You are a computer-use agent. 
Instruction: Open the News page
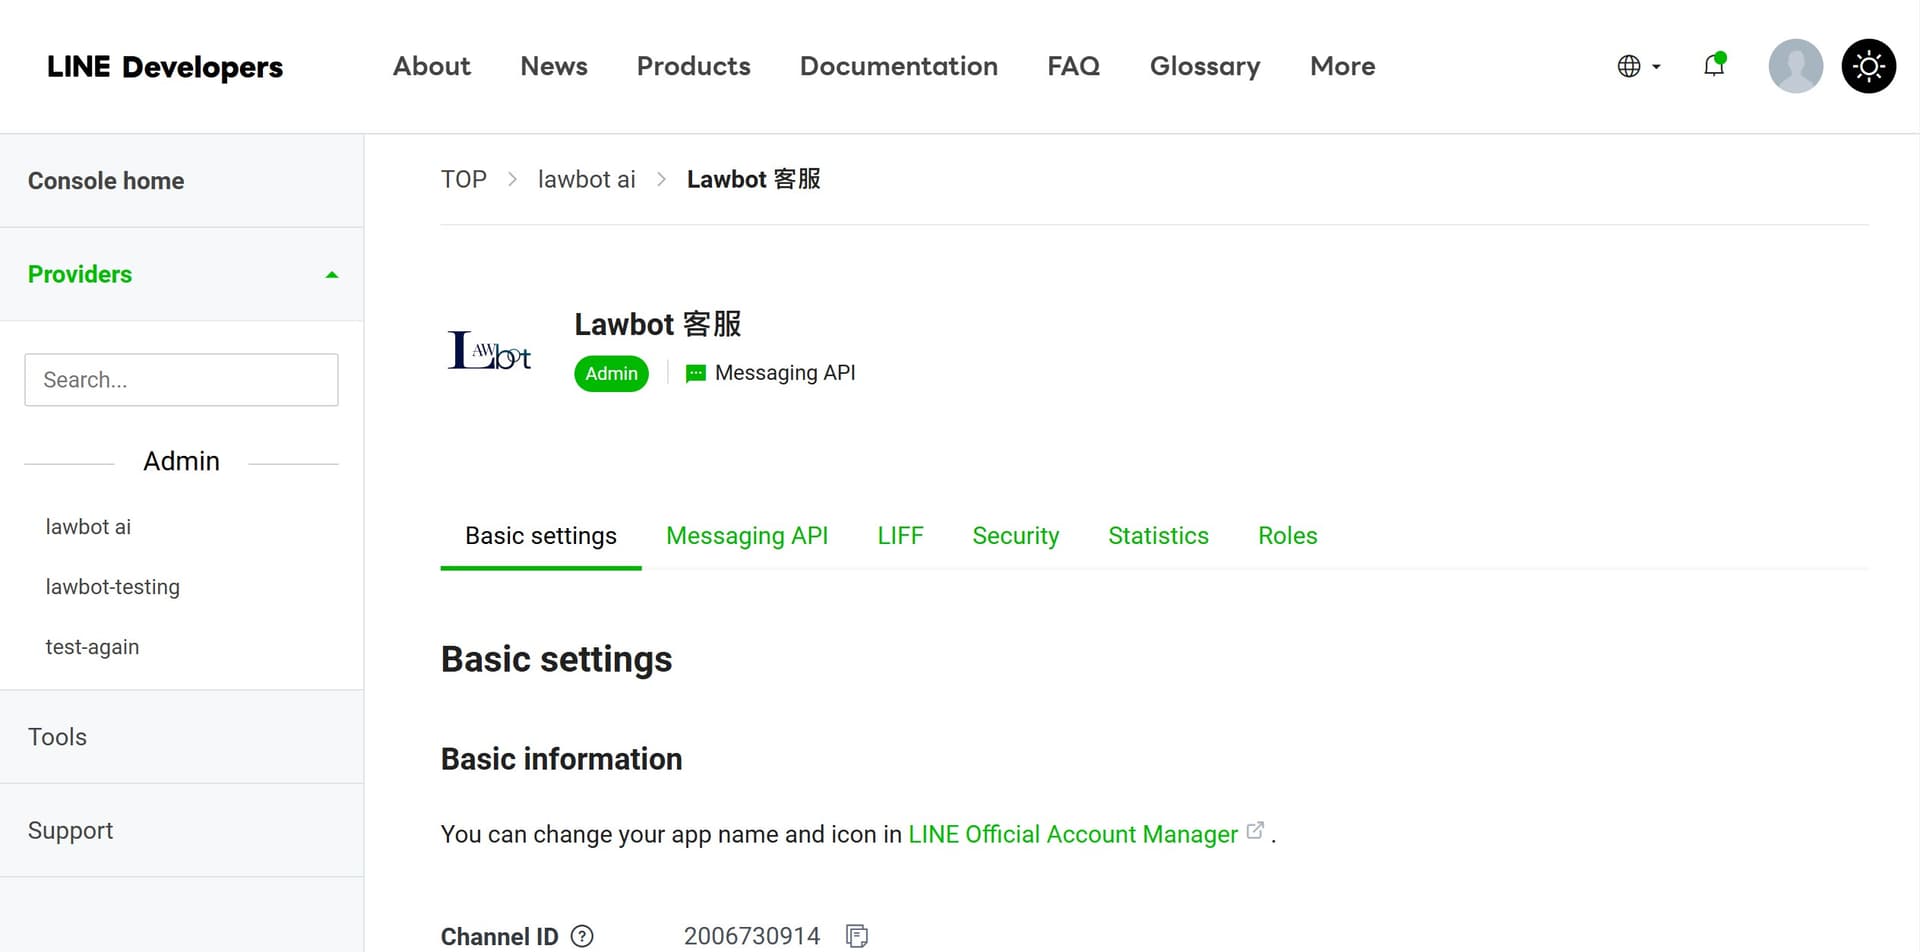(x=554, y=66)
